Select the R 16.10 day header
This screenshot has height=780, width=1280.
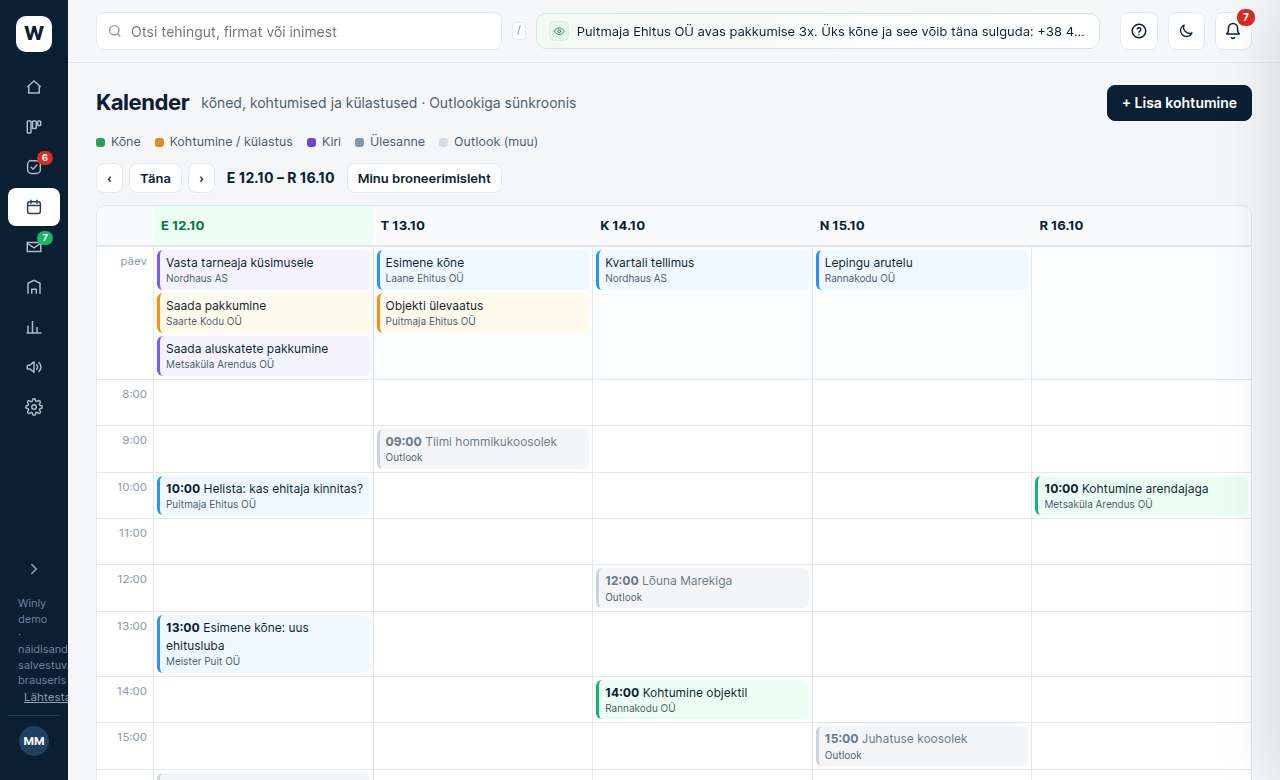point(1141,226)
